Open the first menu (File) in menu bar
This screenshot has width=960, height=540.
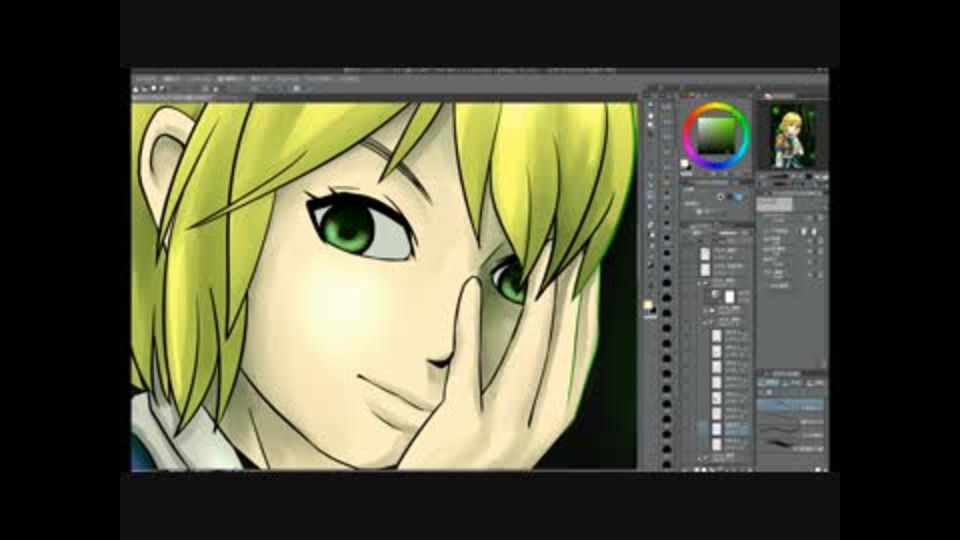pyautogui.click(x=144, y=78)
